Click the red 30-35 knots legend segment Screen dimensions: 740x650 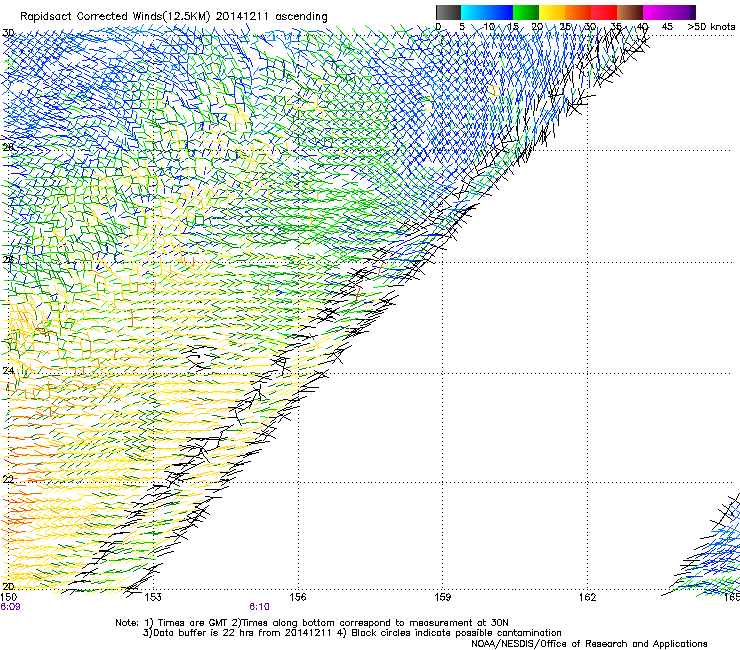pyautogui.click(x=604, y=12)
